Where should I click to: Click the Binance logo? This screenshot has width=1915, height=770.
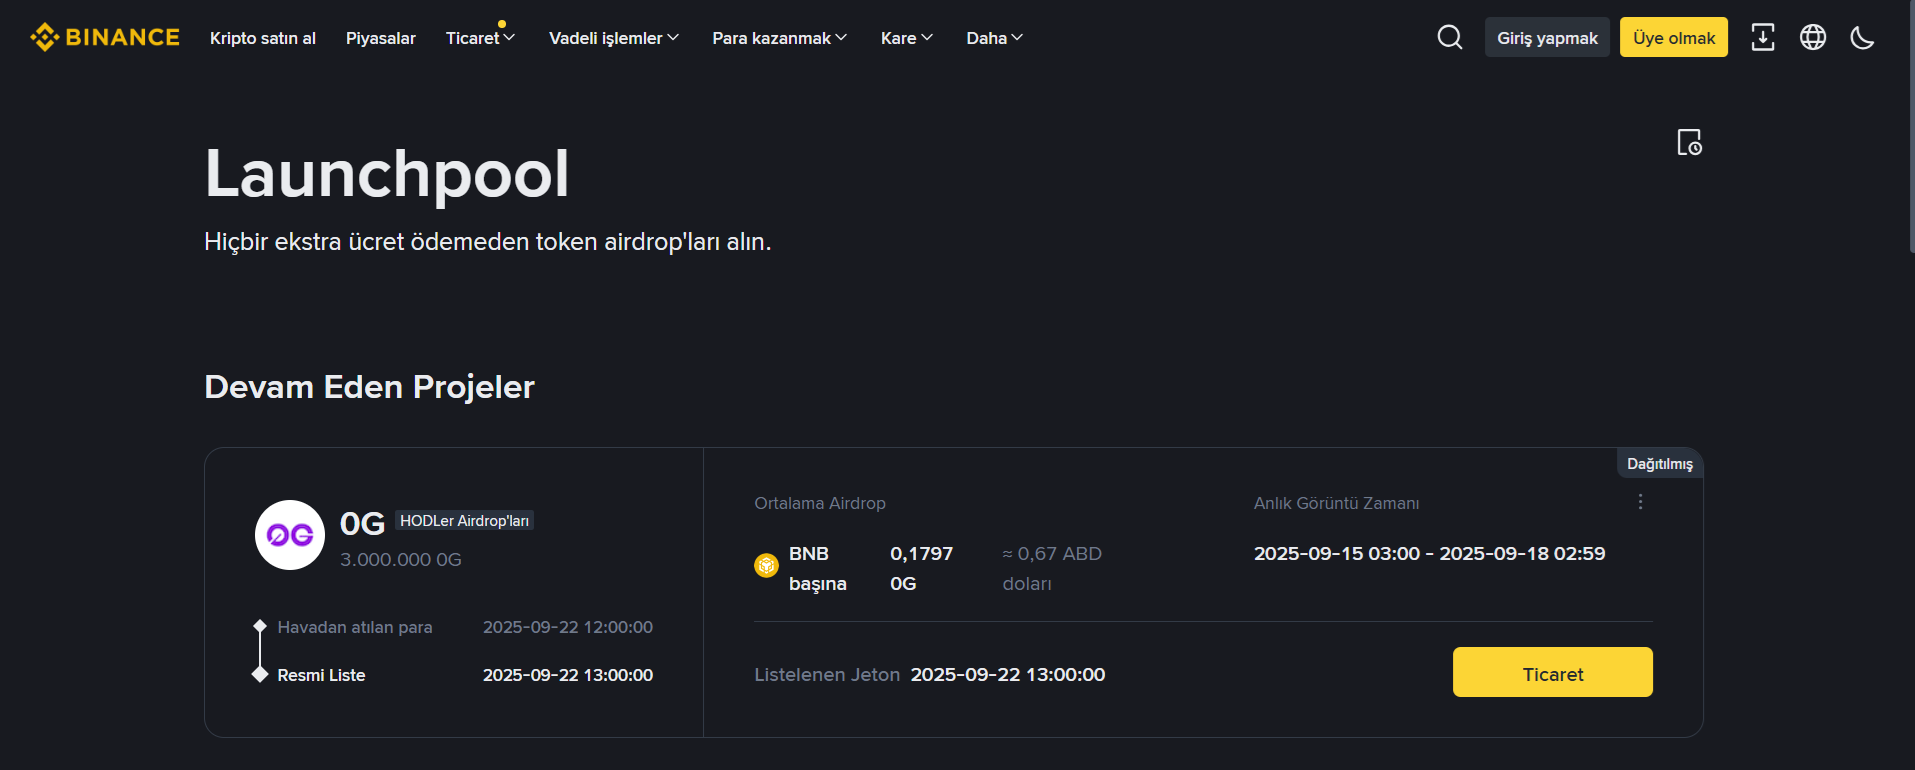tap(105, 37)
